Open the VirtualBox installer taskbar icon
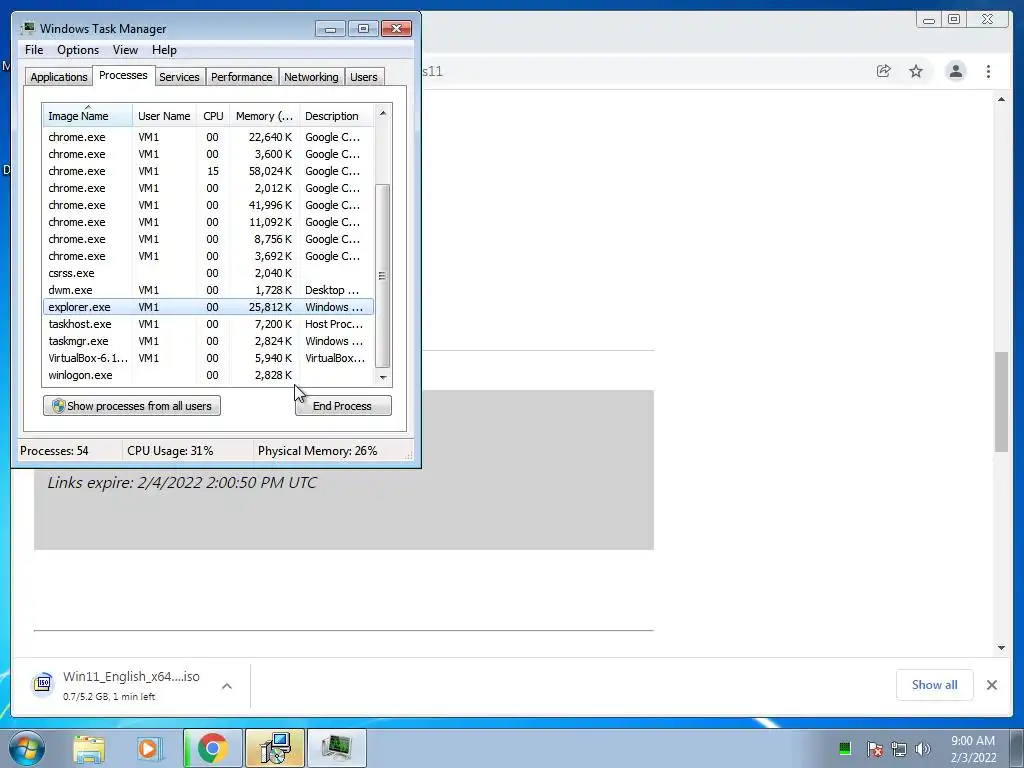The height and width of the screenshot is (768, 1024). click(x=275, y=748)
